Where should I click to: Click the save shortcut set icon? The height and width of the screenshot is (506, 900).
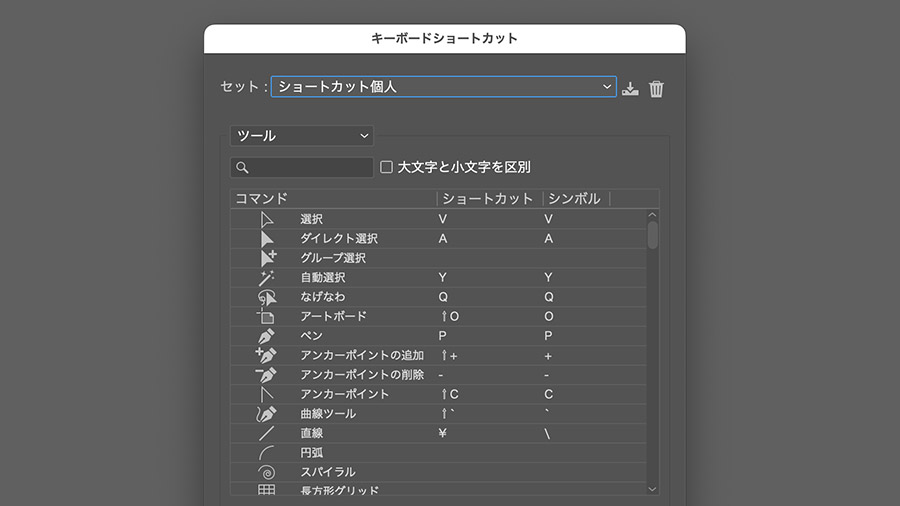(630, 88)
